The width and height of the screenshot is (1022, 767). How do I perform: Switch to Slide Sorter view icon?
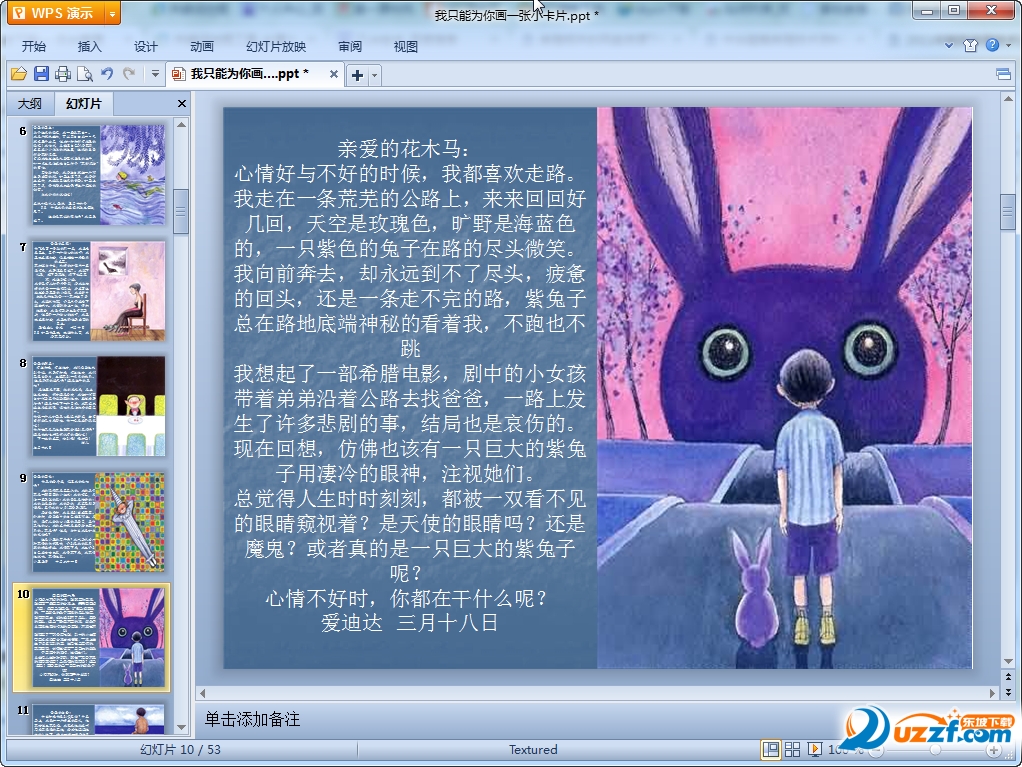click(793, 749)
